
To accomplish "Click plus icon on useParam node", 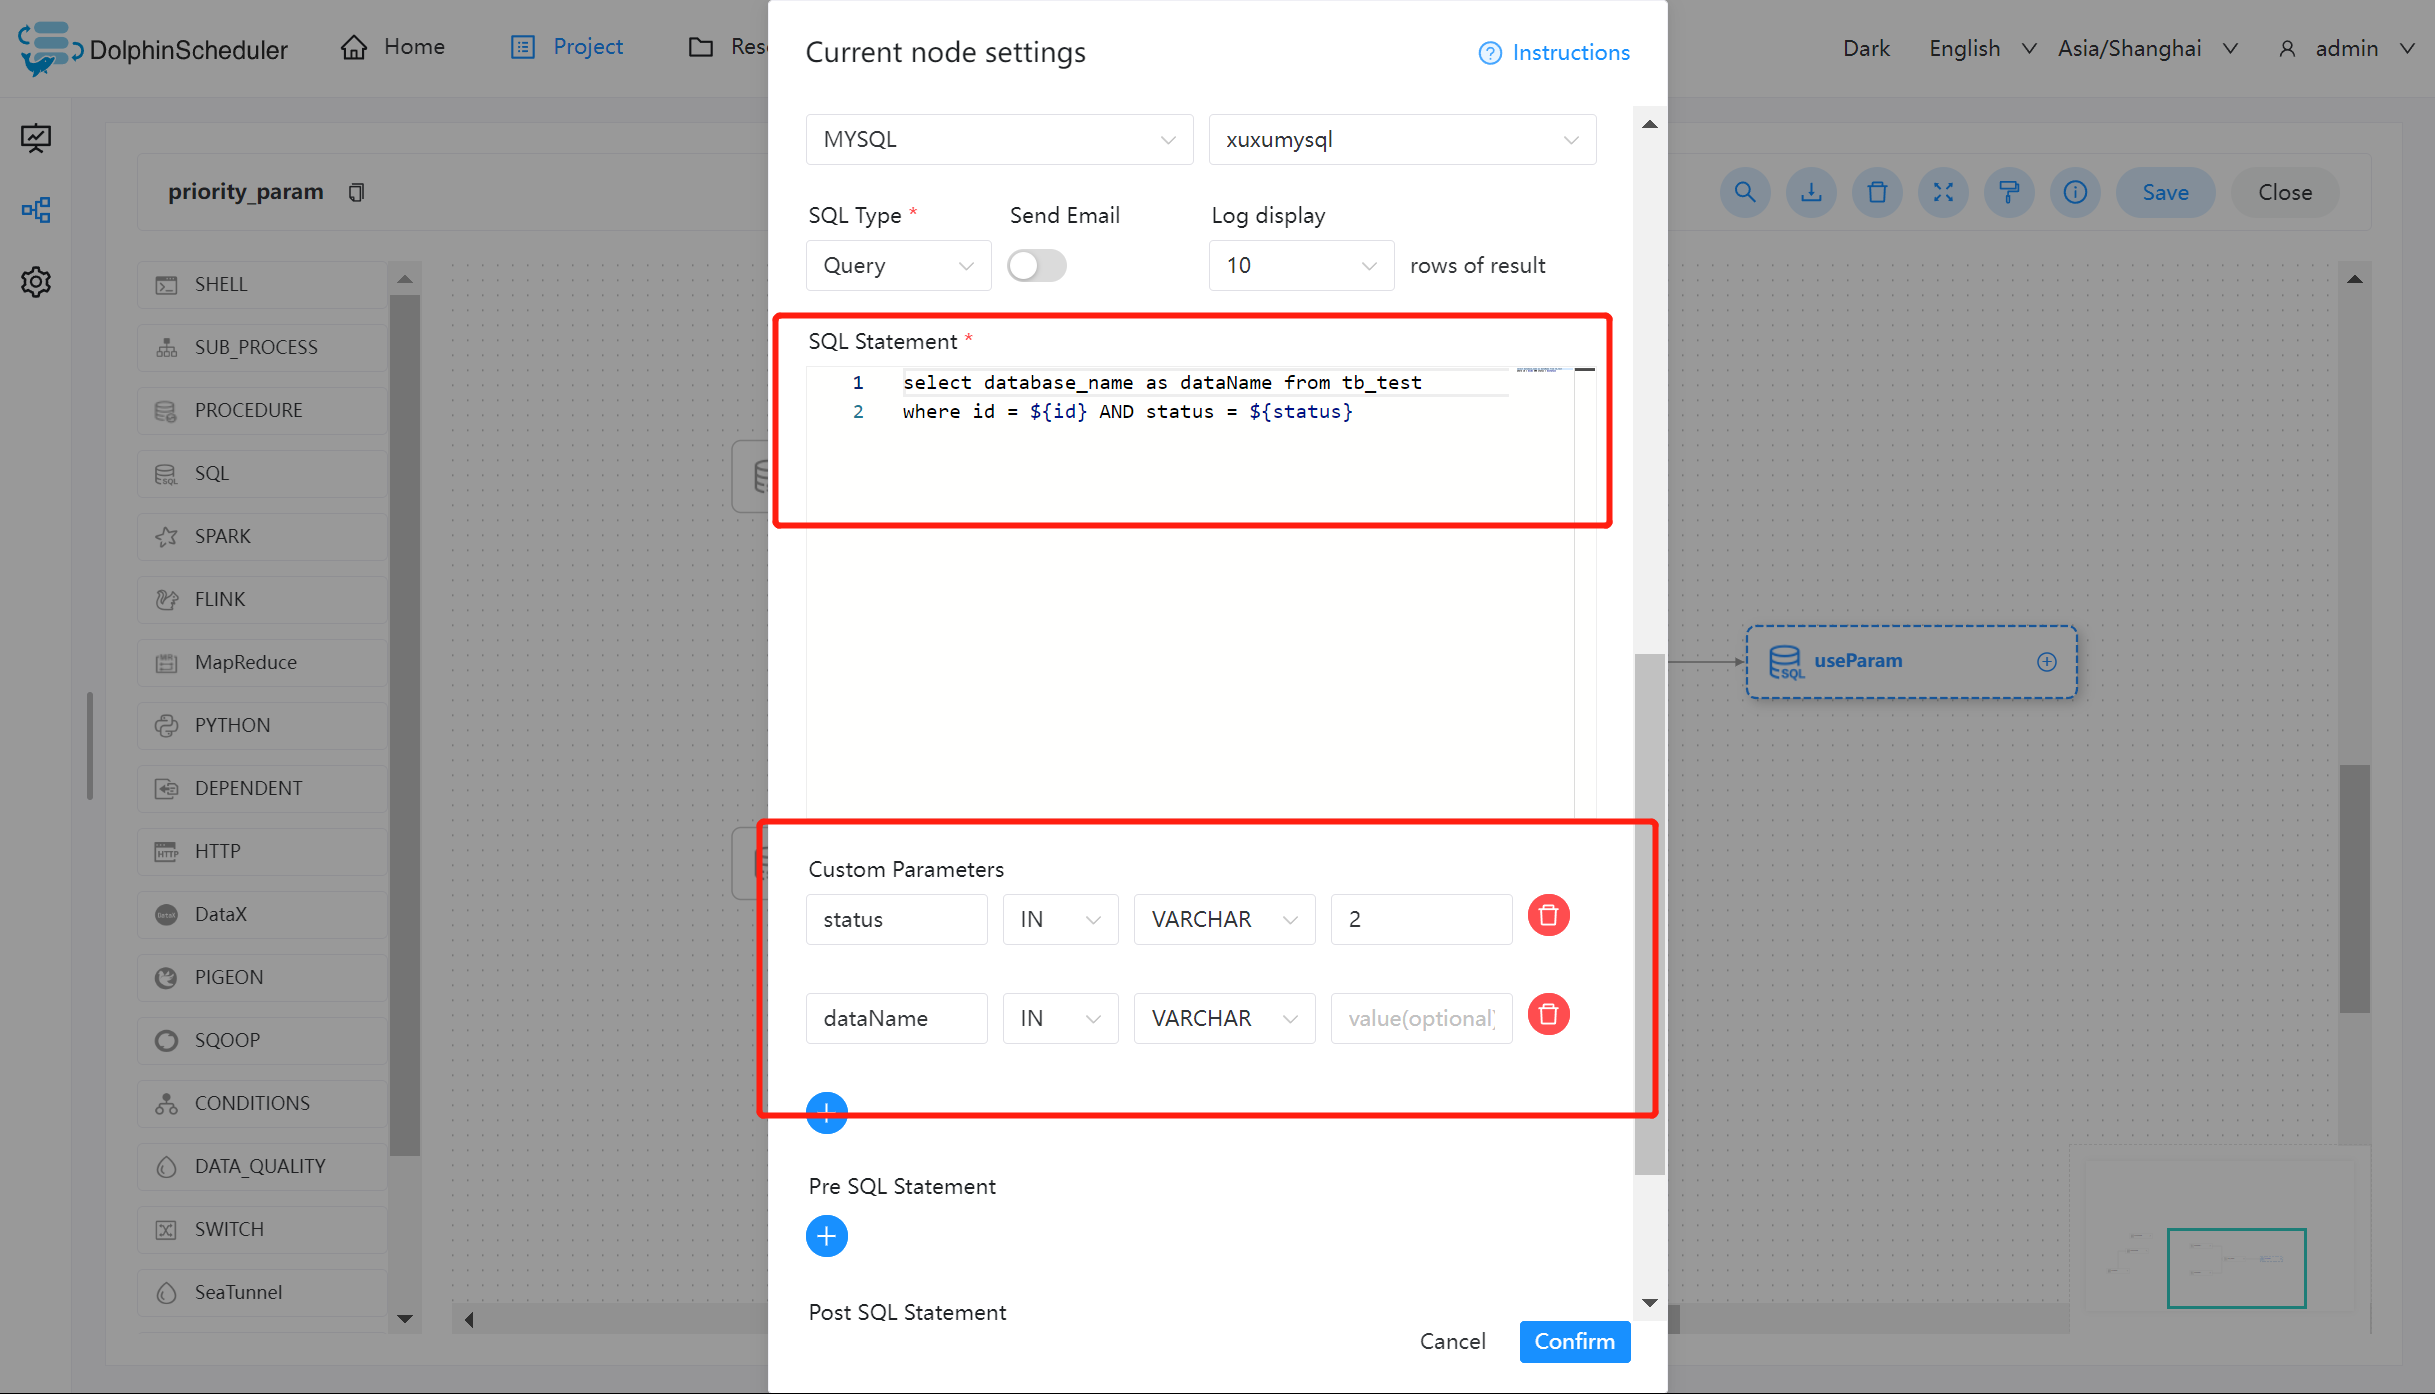I will click(2047, 662).
